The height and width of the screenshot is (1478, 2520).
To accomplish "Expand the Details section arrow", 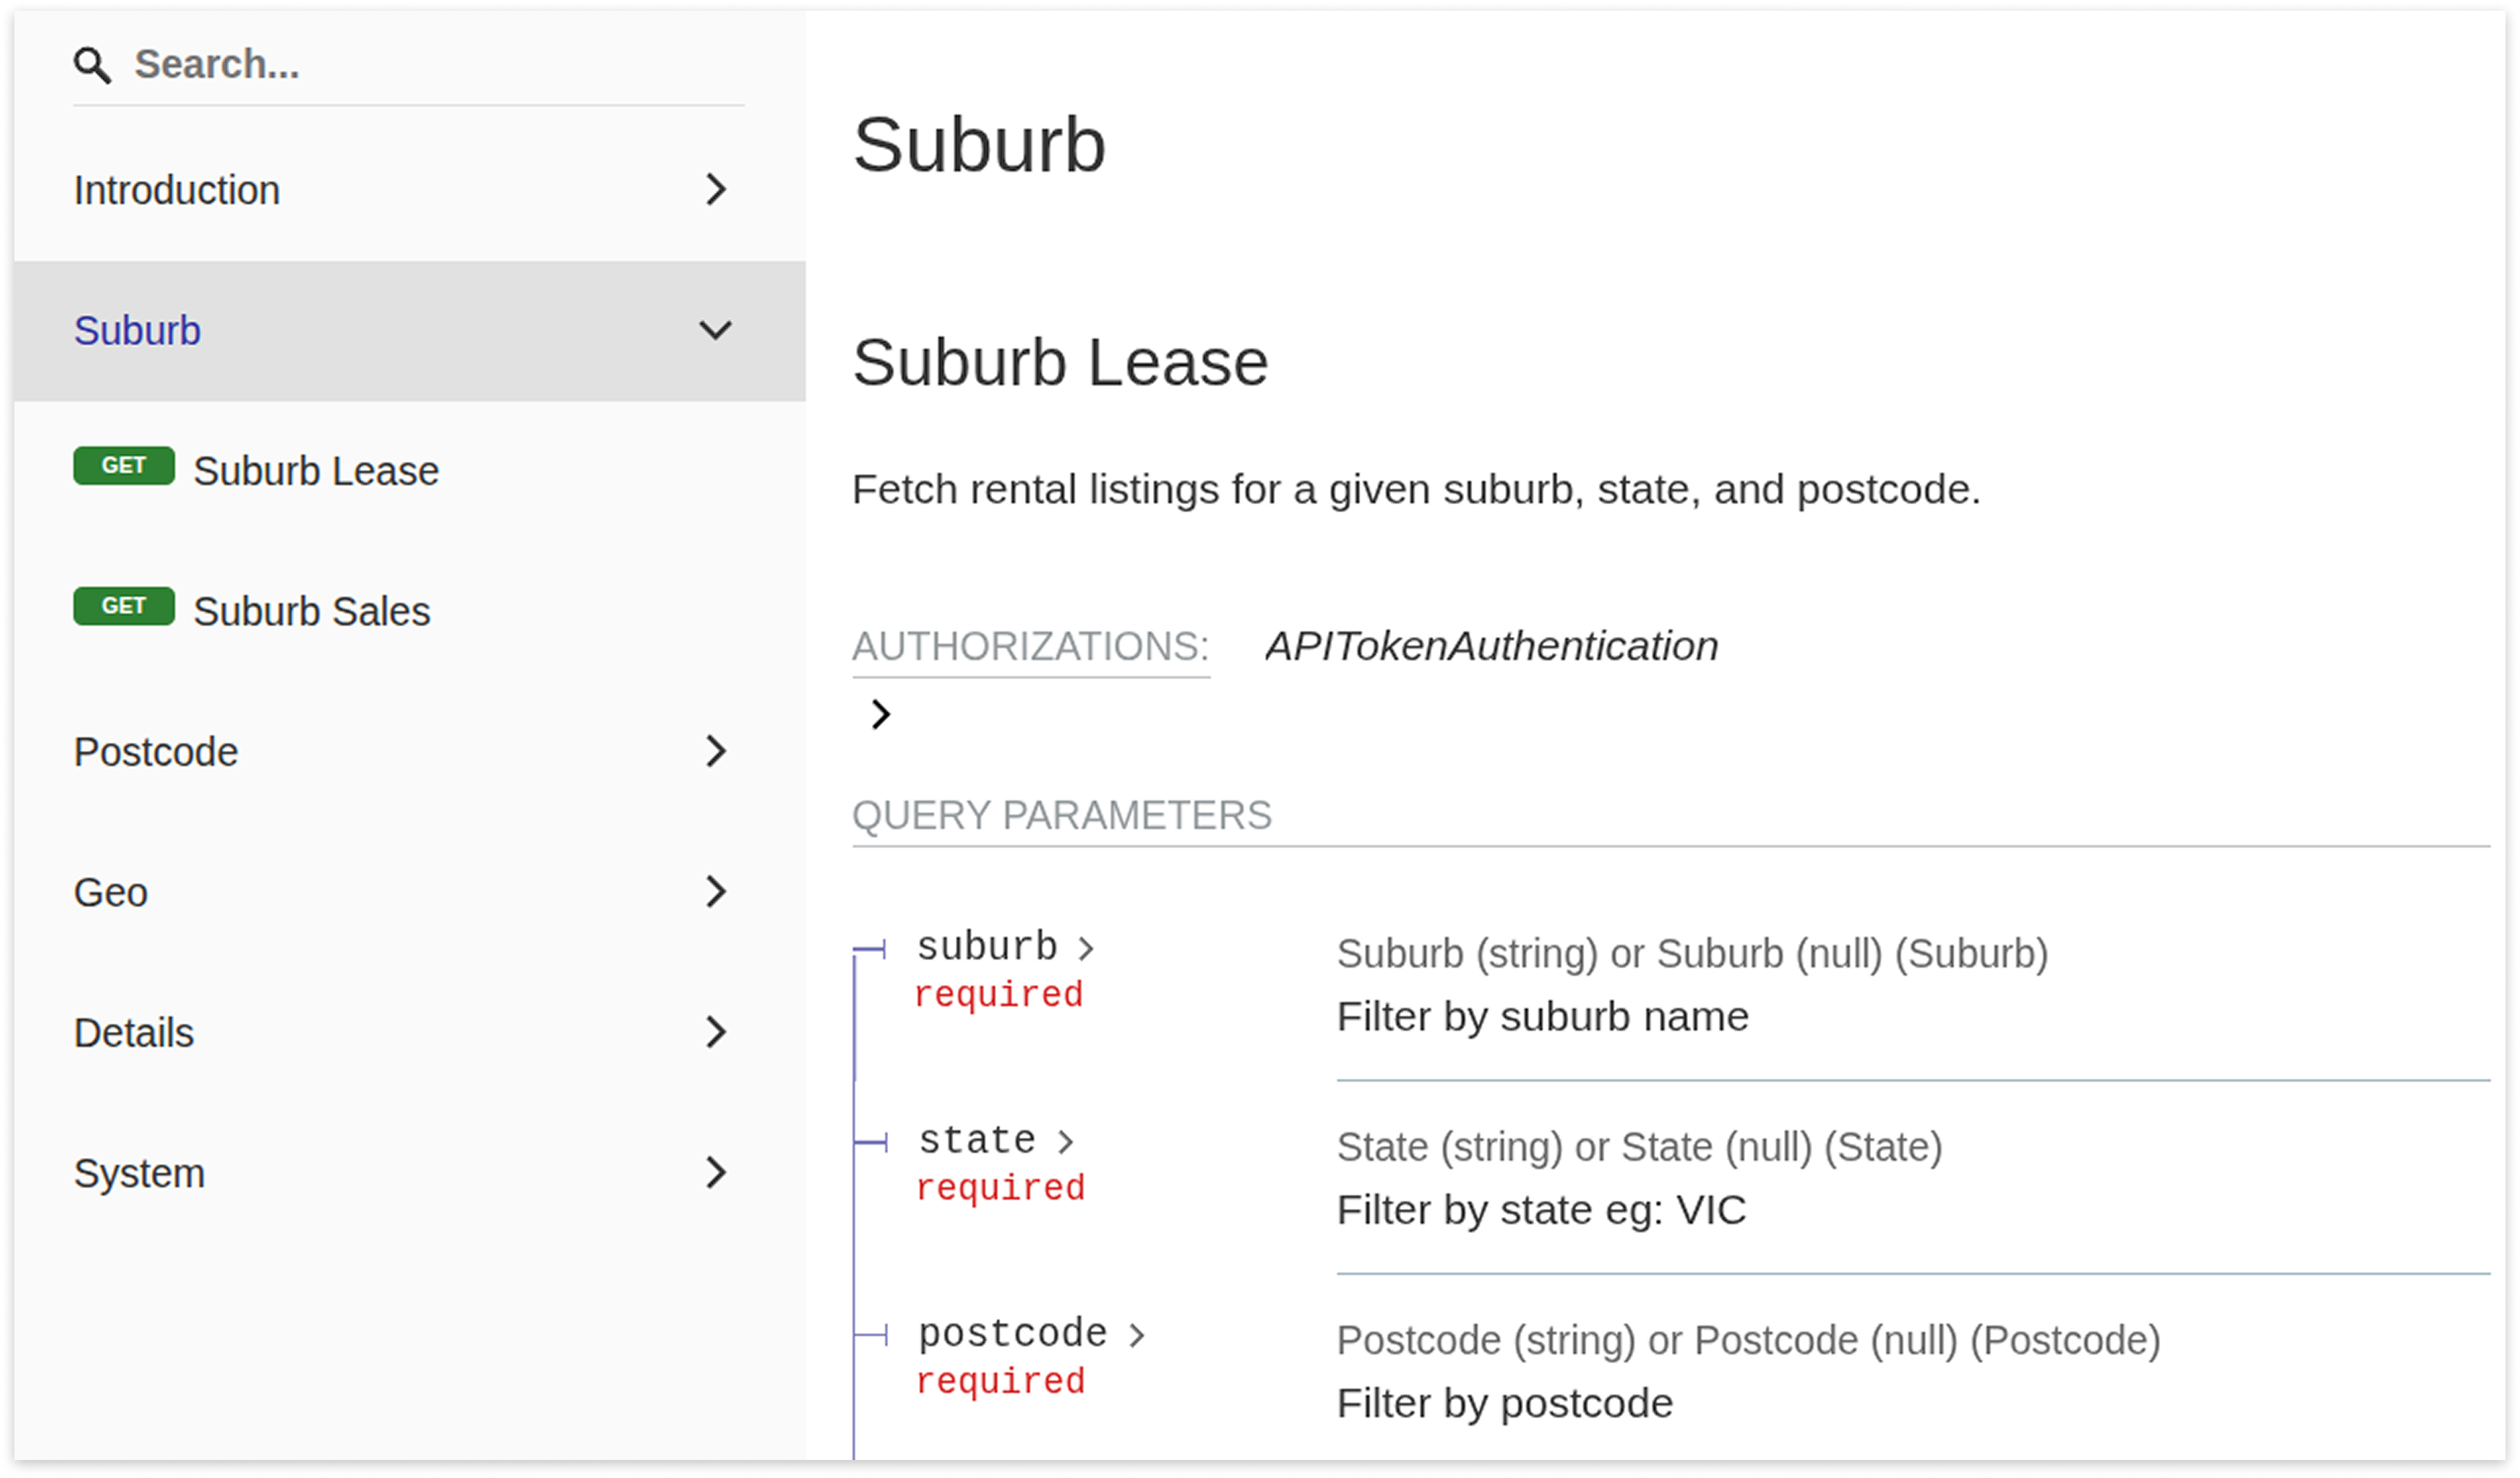I will (715, 1032).
